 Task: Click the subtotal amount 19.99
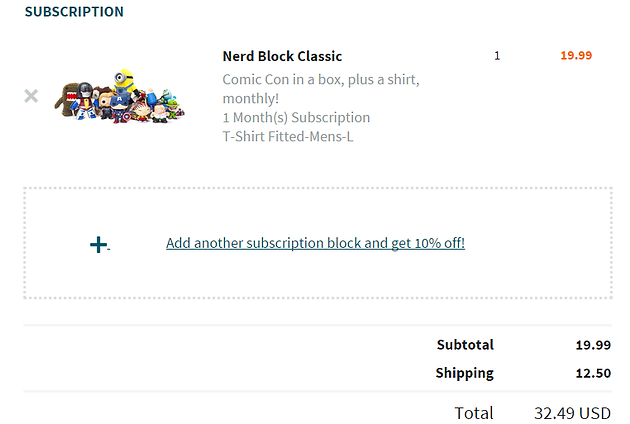(x=593, y=345)
